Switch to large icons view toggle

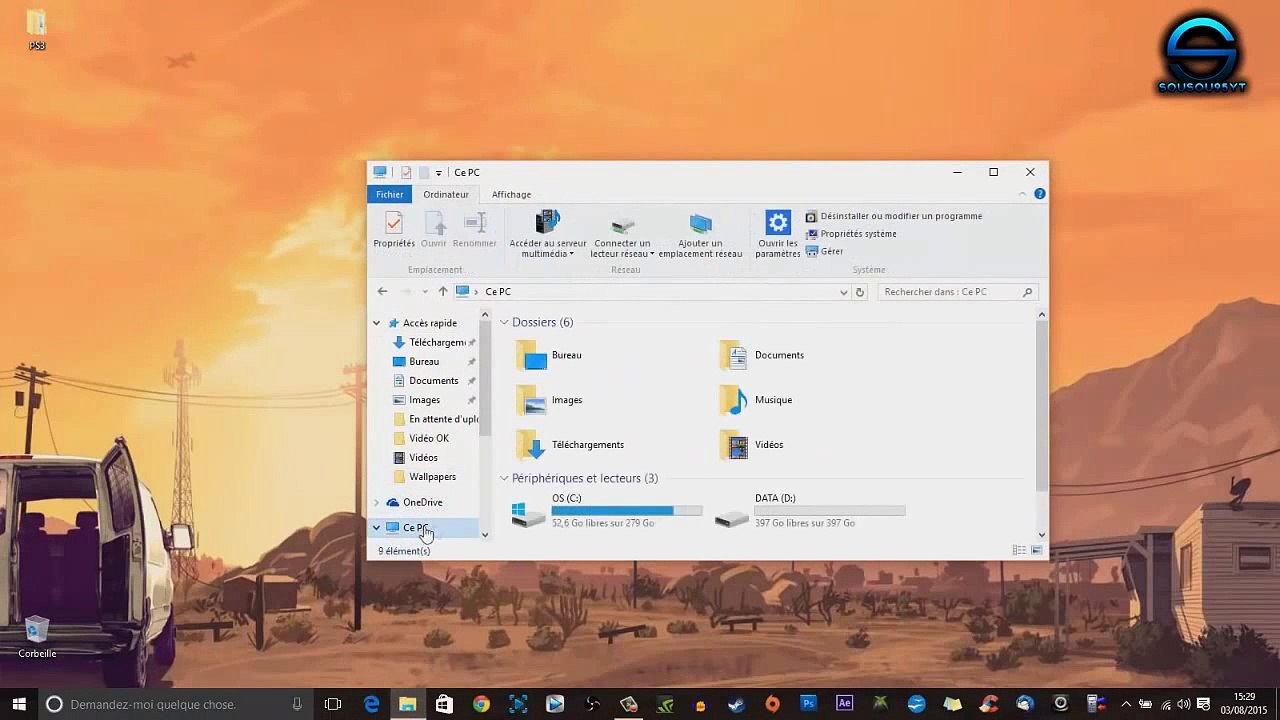[1037, 550]
